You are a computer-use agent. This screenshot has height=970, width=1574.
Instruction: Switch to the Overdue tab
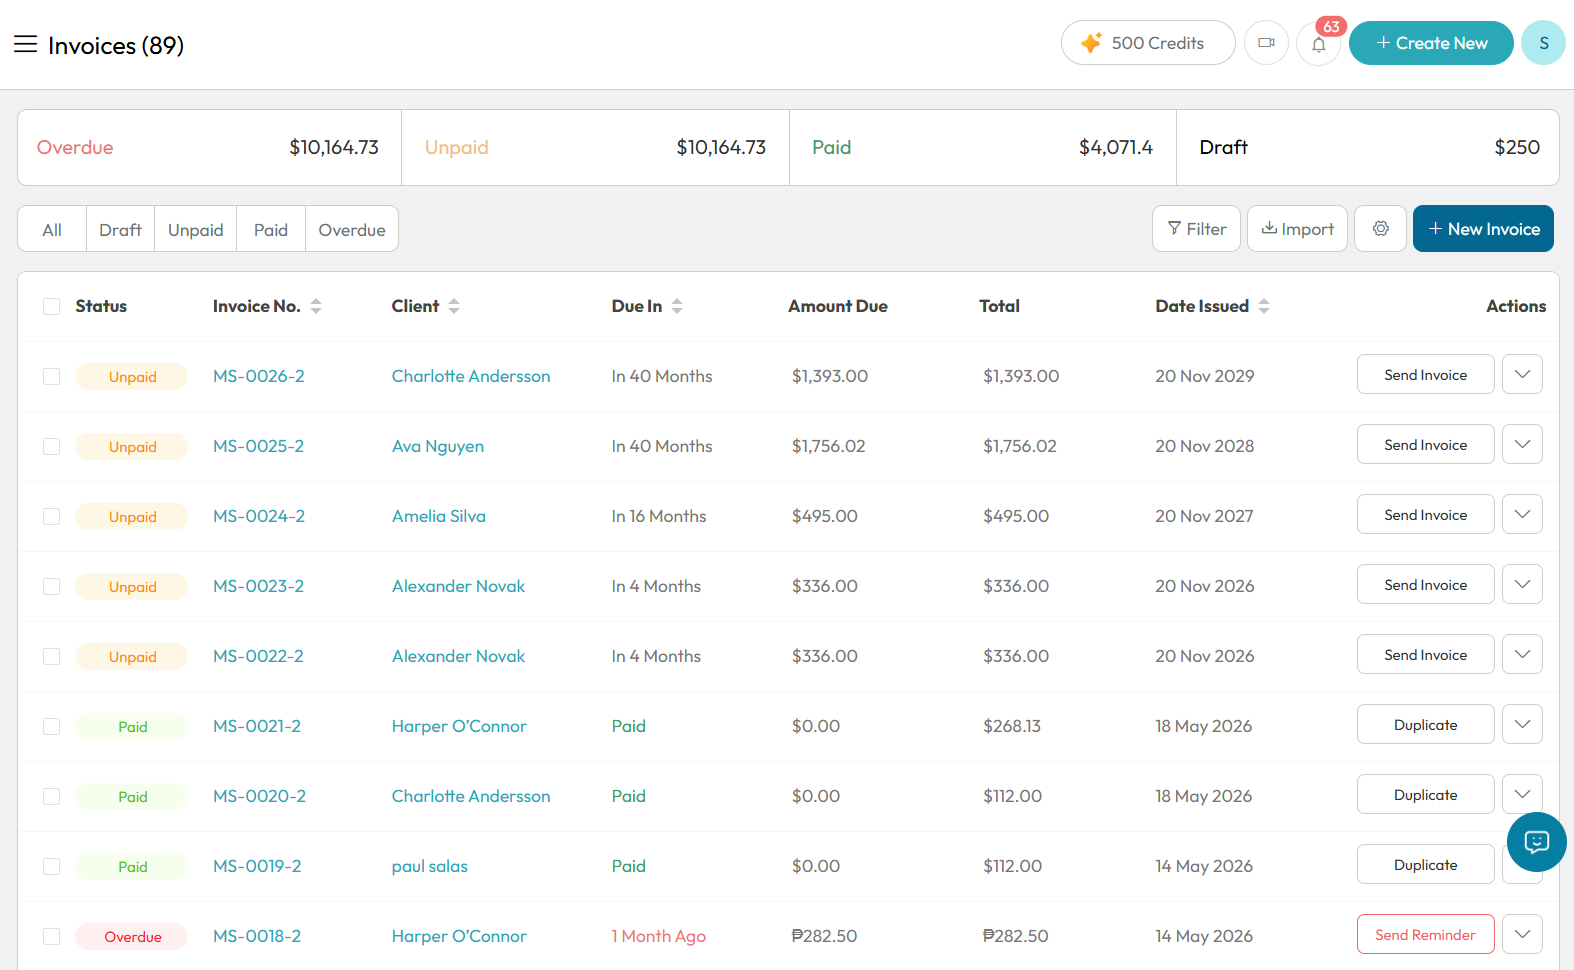[x=352, y=229]
